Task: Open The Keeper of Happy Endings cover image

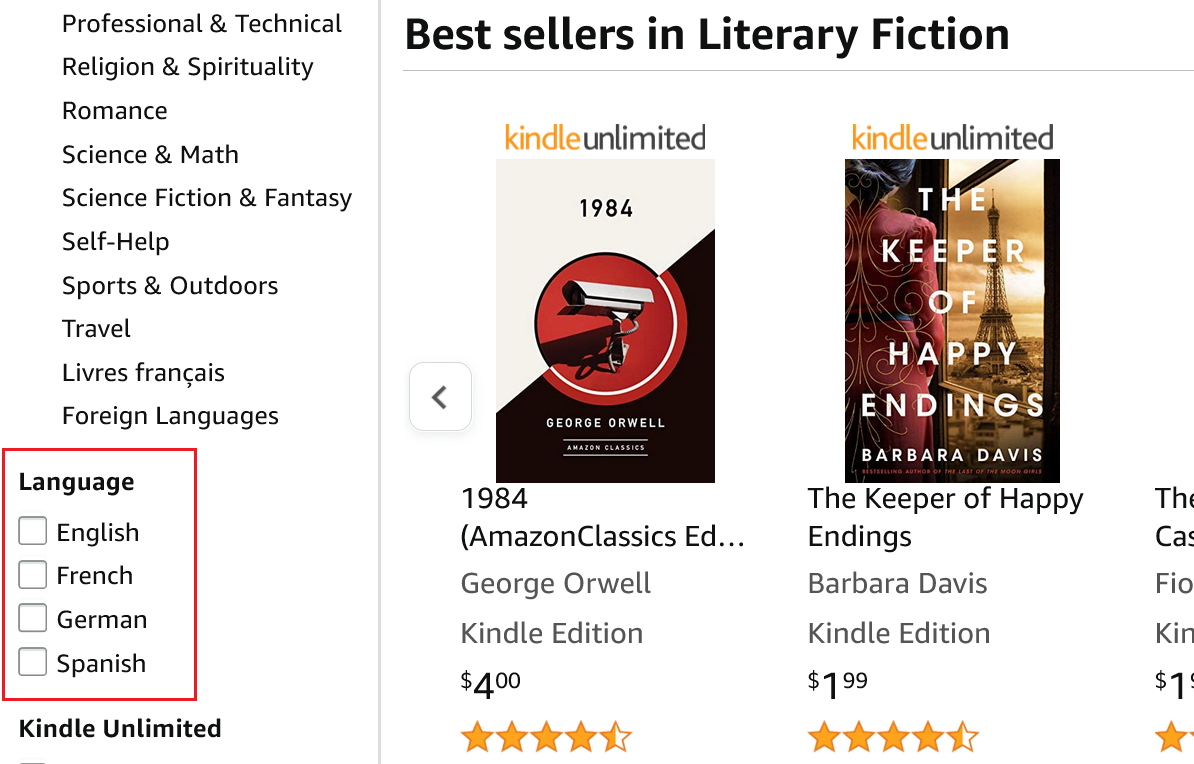Action: (953, 321)
